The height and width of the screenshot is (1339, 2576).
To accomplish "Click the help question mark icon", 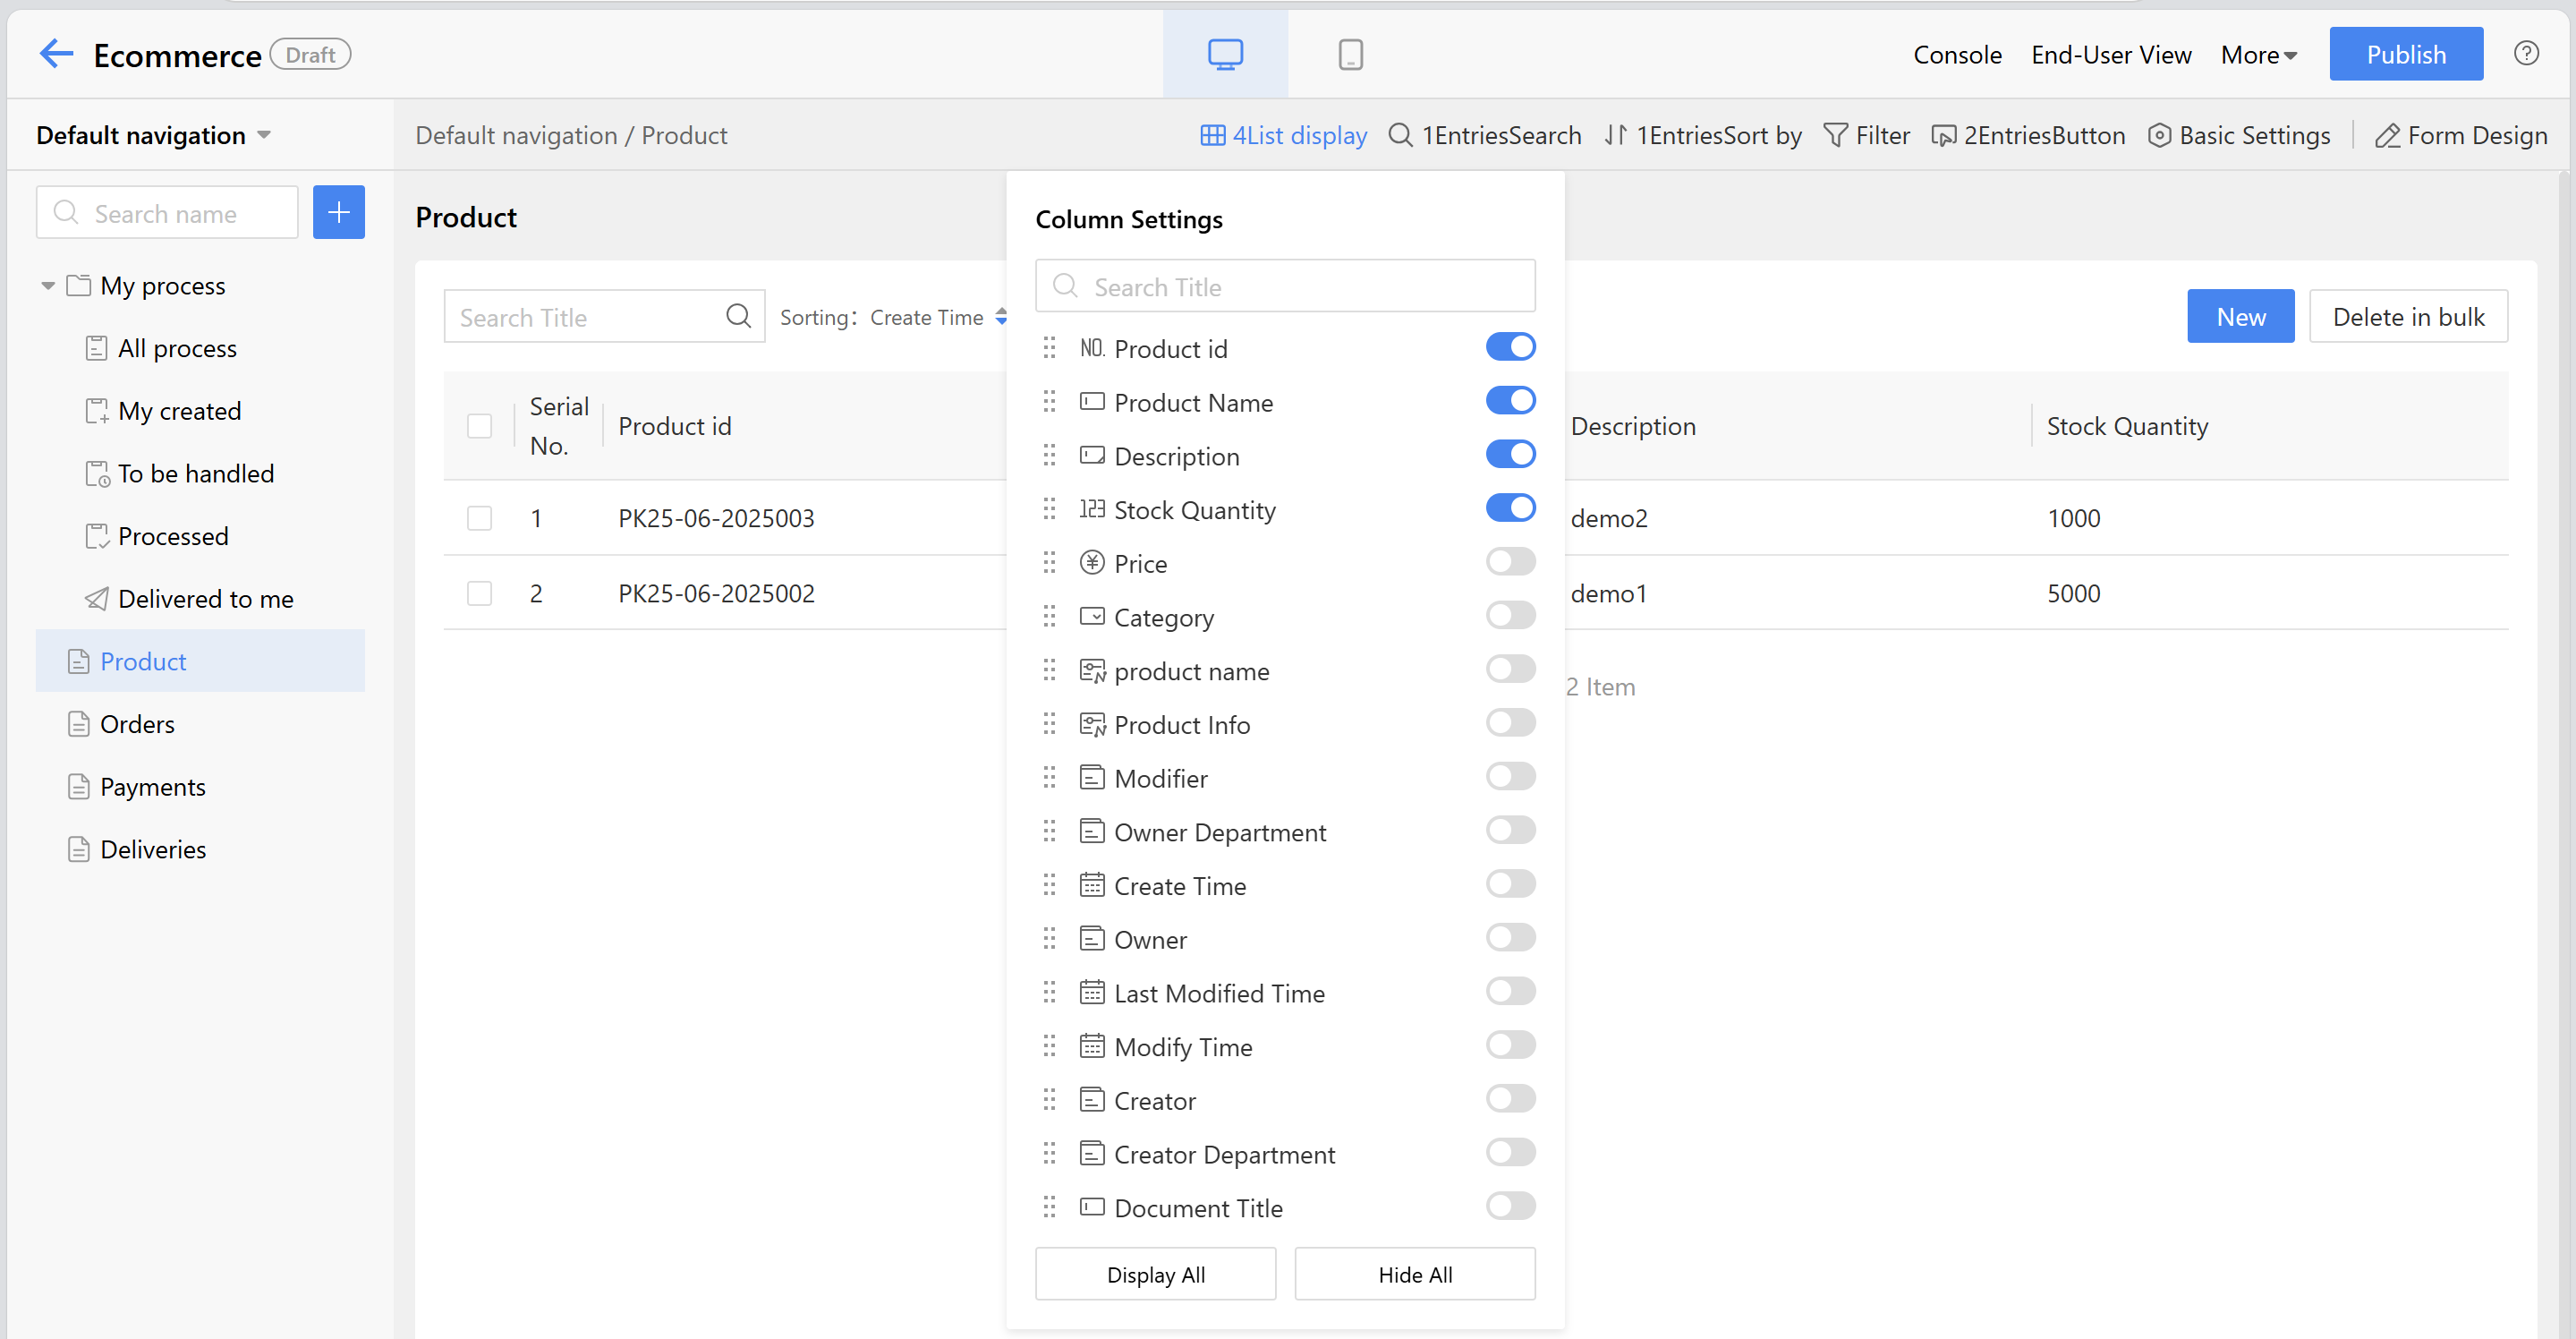I will point(2526,54).
